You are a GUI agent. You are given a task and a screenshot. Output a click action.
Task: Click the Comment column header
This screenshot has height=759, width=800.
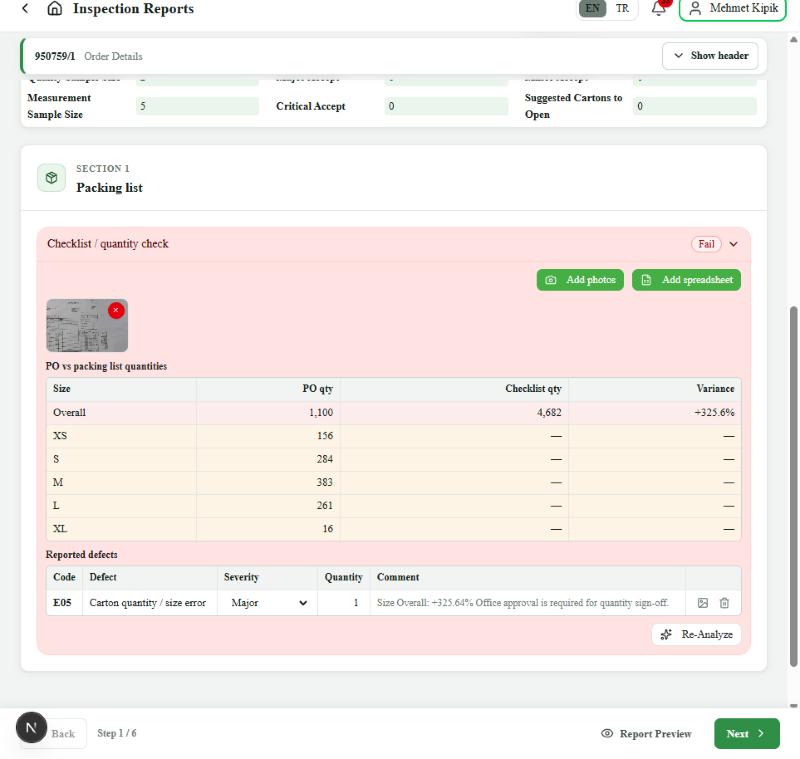[398, 577]
